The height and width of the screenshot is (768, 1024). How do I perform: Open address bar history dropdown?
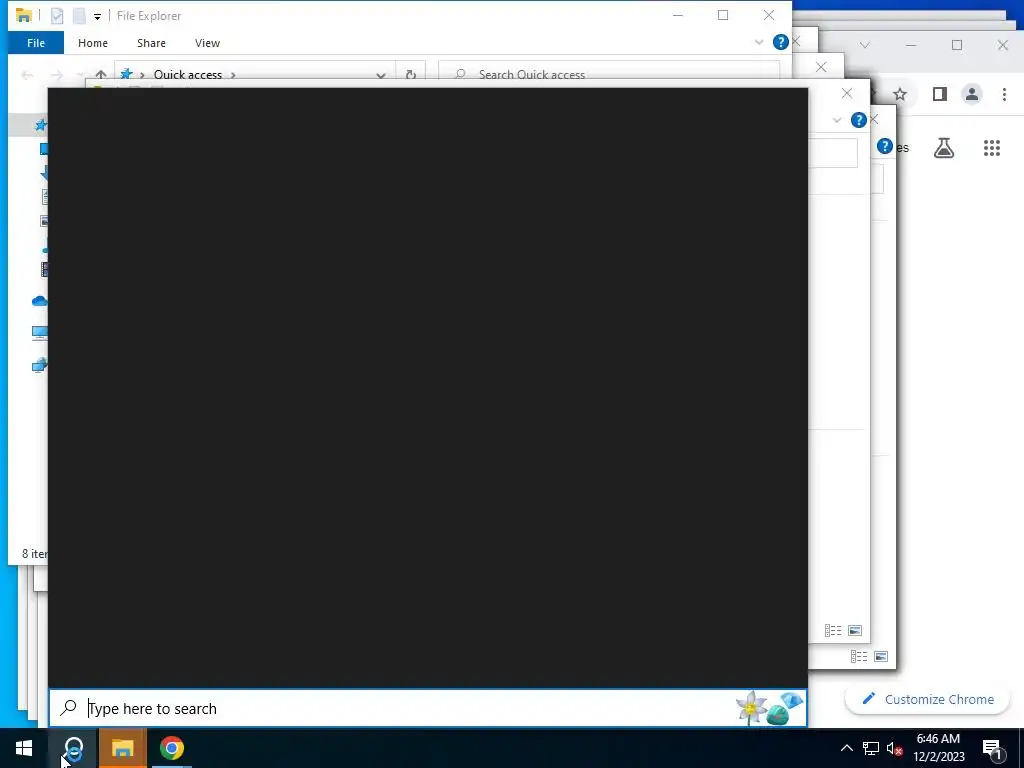381,75
